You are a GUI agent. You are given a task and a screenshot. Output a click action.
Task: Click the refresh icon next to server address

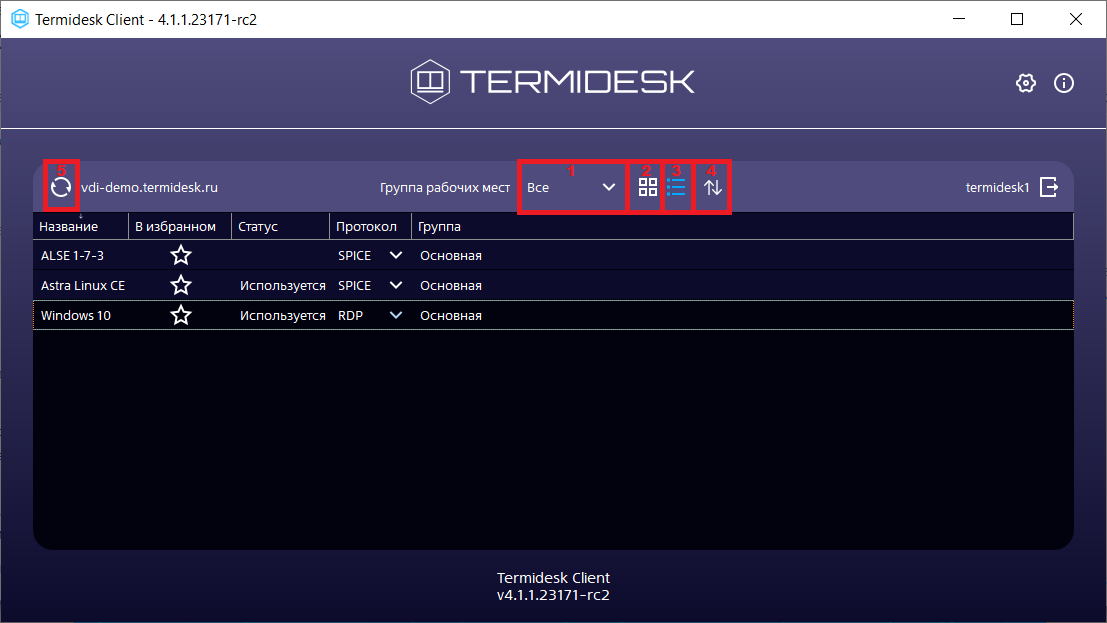(x=61, y=187)
